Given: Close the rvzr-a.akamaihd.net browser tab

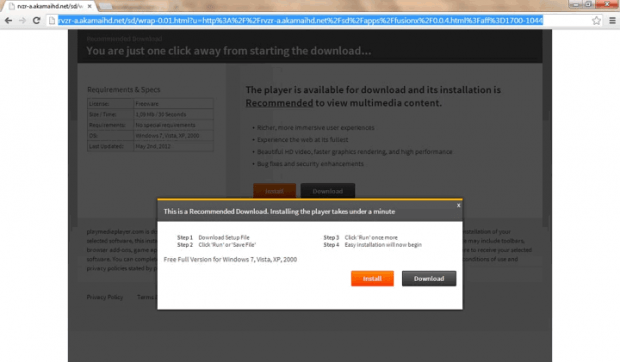Looking at the screenshot, I should click(89, 6).
